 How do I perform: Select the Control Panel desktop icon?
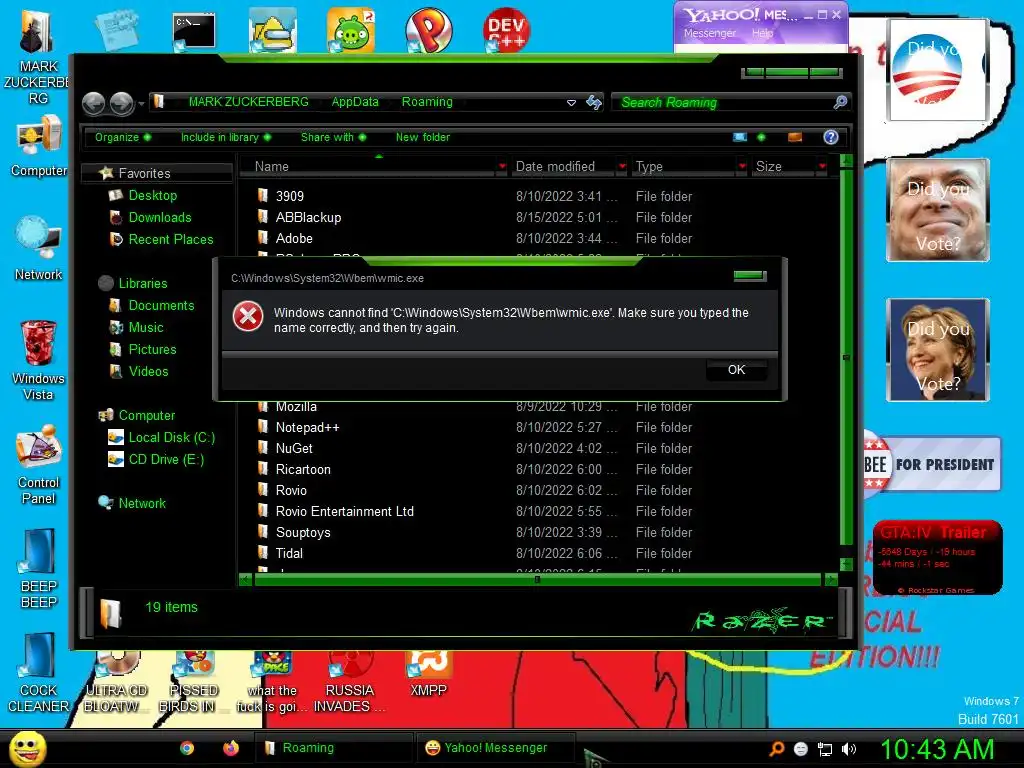click(x=39, y=465)
